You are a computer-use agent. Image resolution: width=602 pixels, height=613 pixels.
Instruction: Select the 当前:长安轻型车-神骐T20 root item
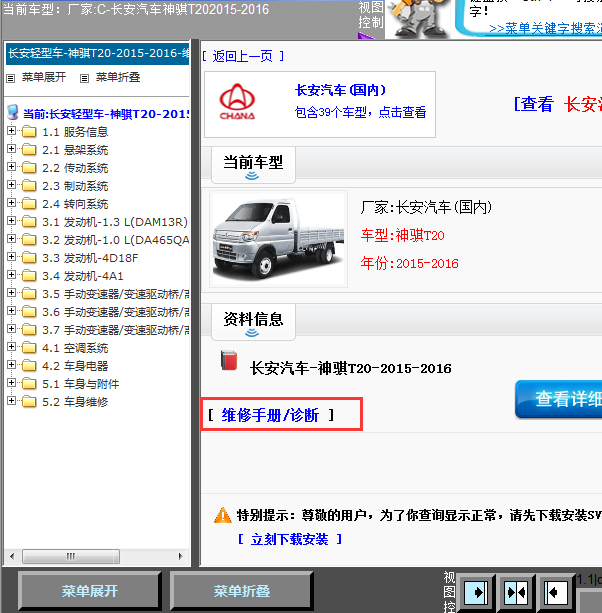(106, 114)
